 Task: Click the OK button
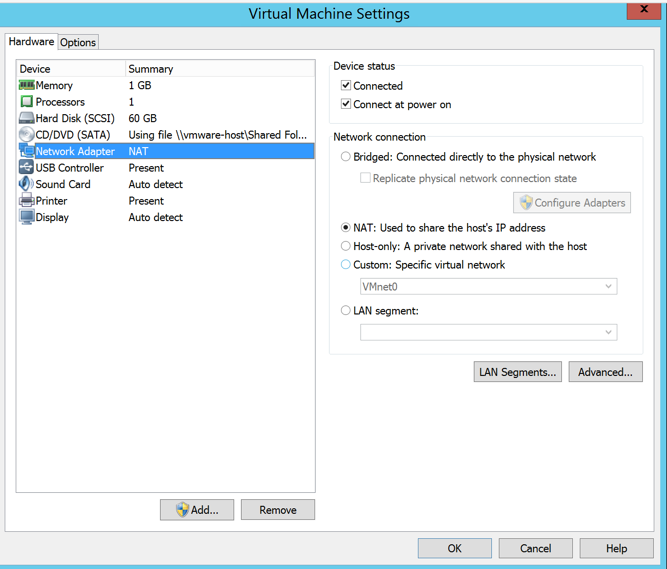(454, 548)
